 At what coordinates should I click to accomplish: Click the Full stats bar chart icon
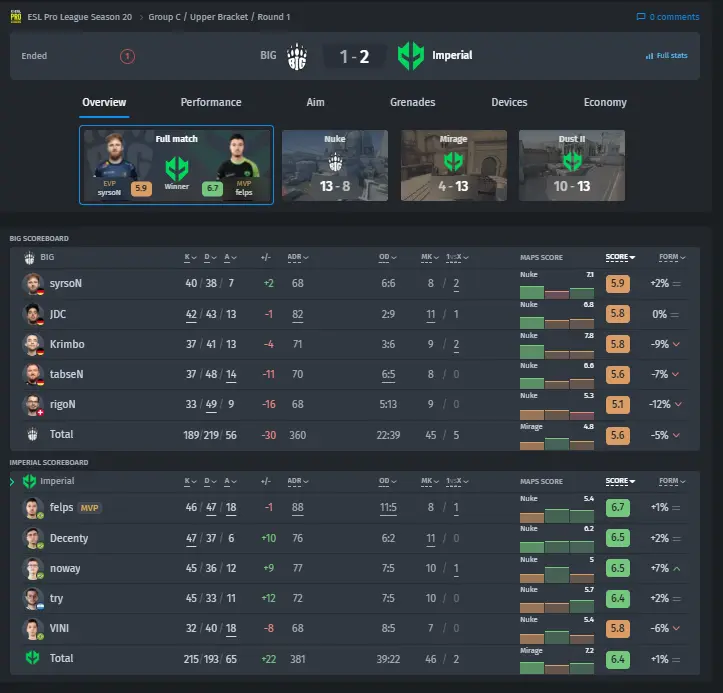click(649, 56)
